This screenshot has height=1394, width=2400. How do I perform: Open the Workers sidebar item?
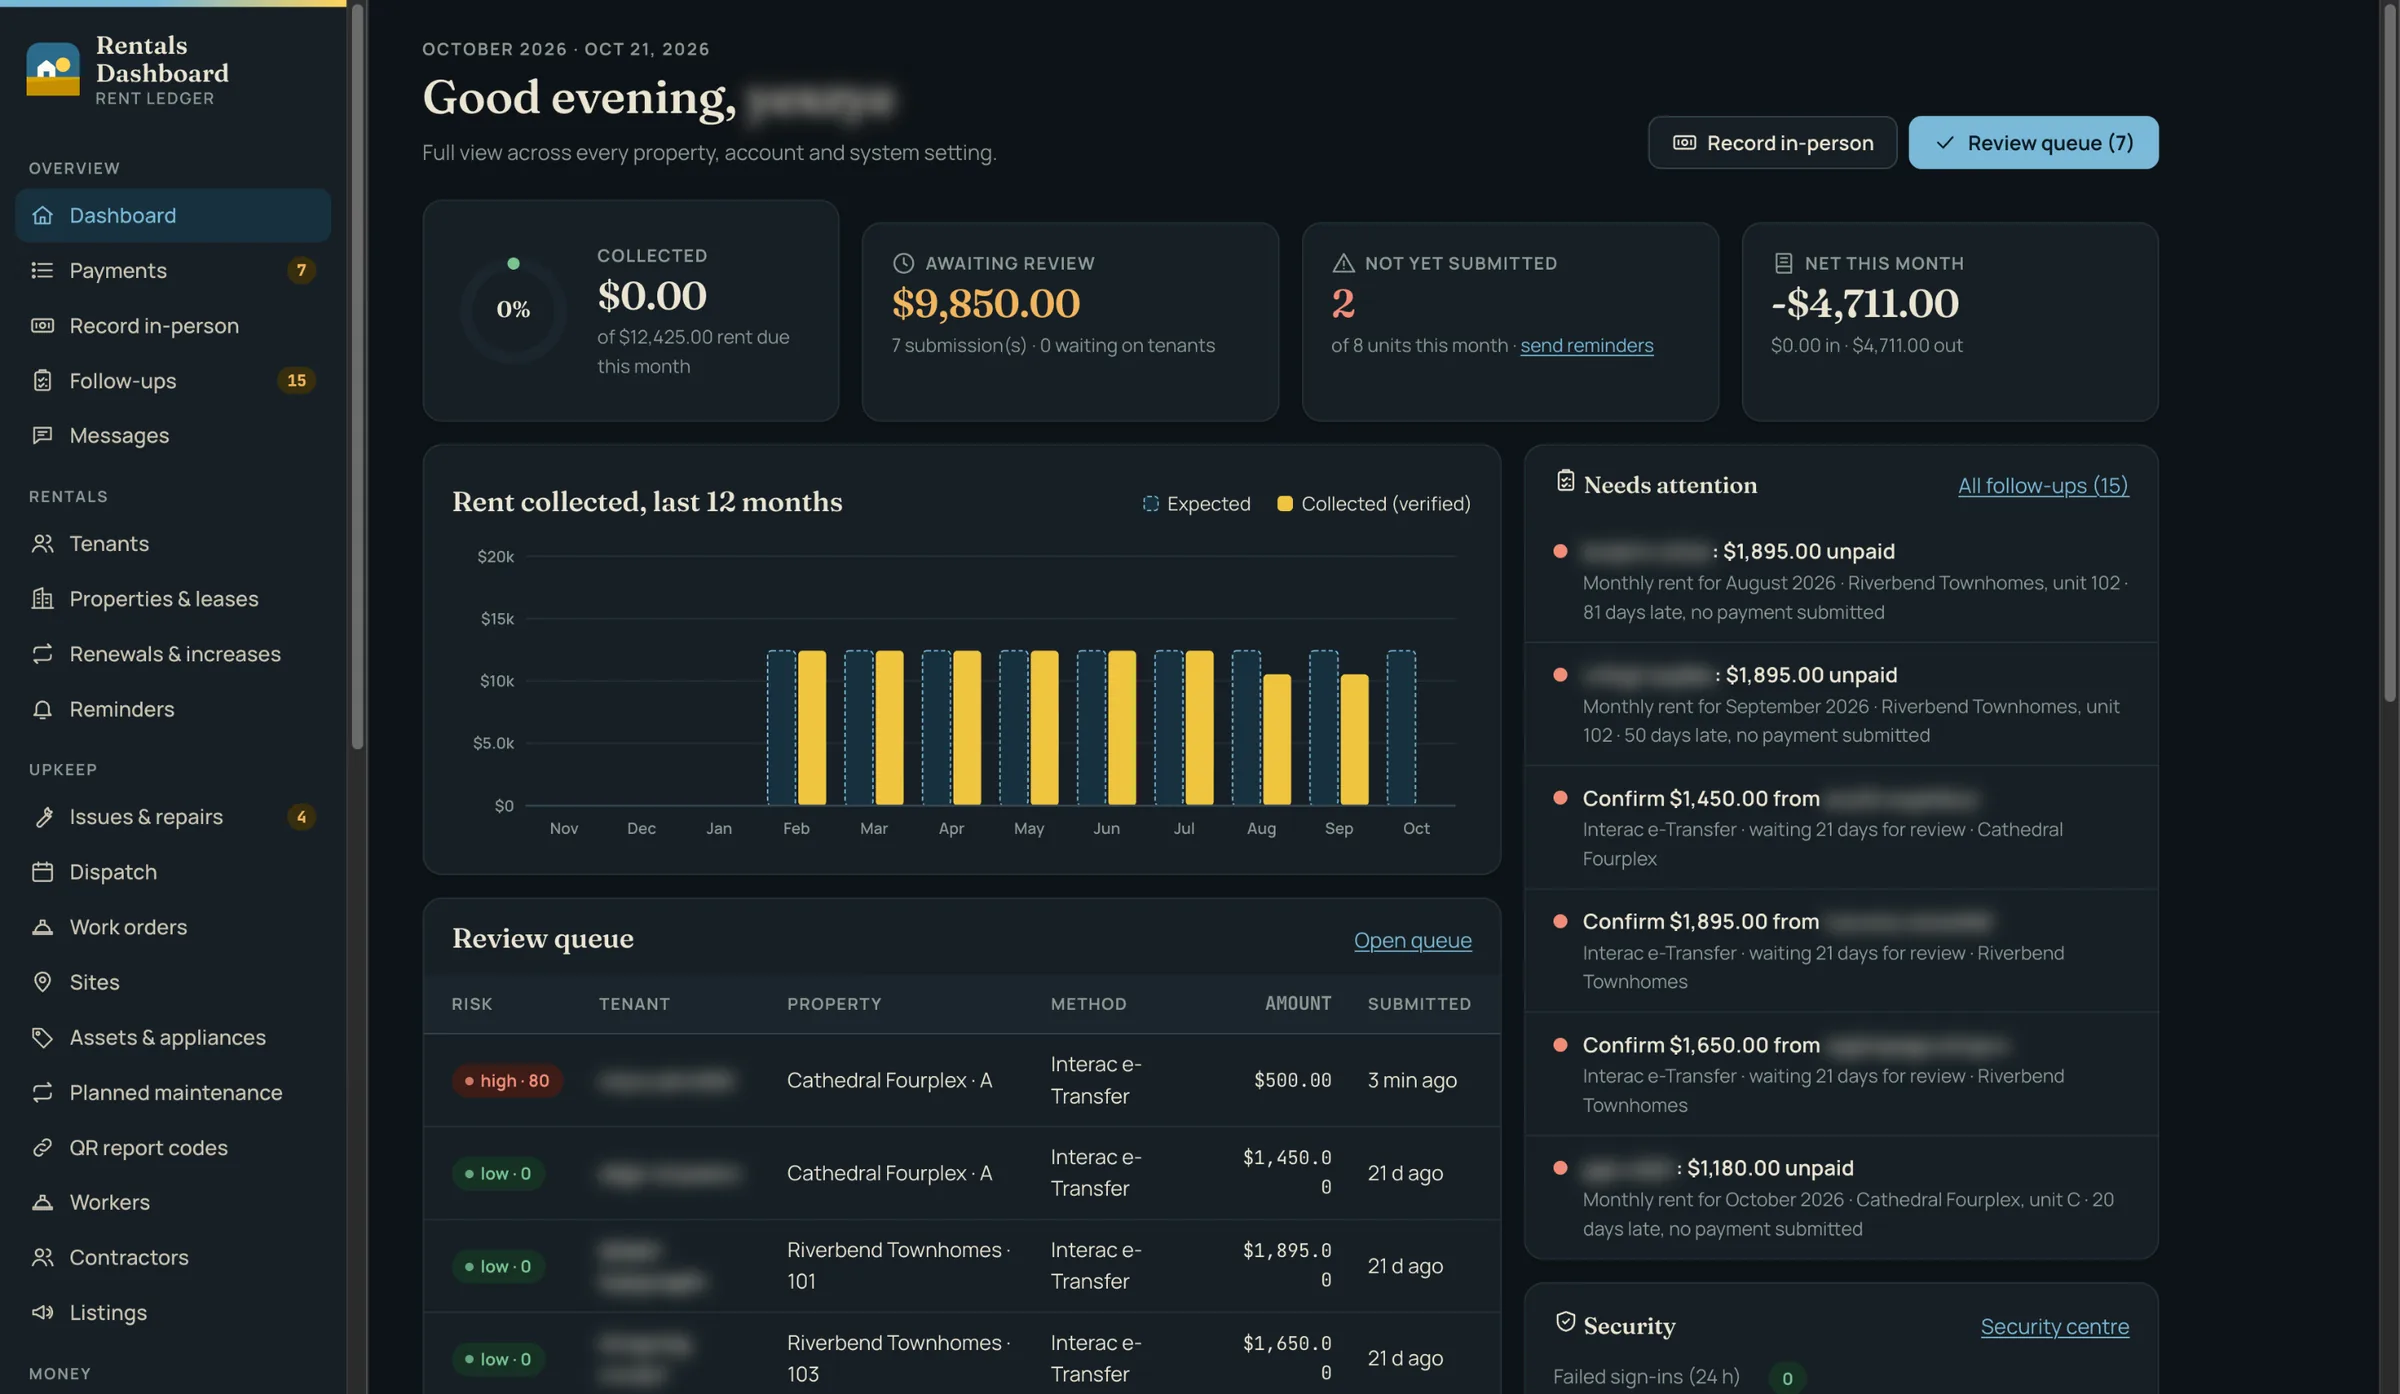click(x=173, y=1202)
